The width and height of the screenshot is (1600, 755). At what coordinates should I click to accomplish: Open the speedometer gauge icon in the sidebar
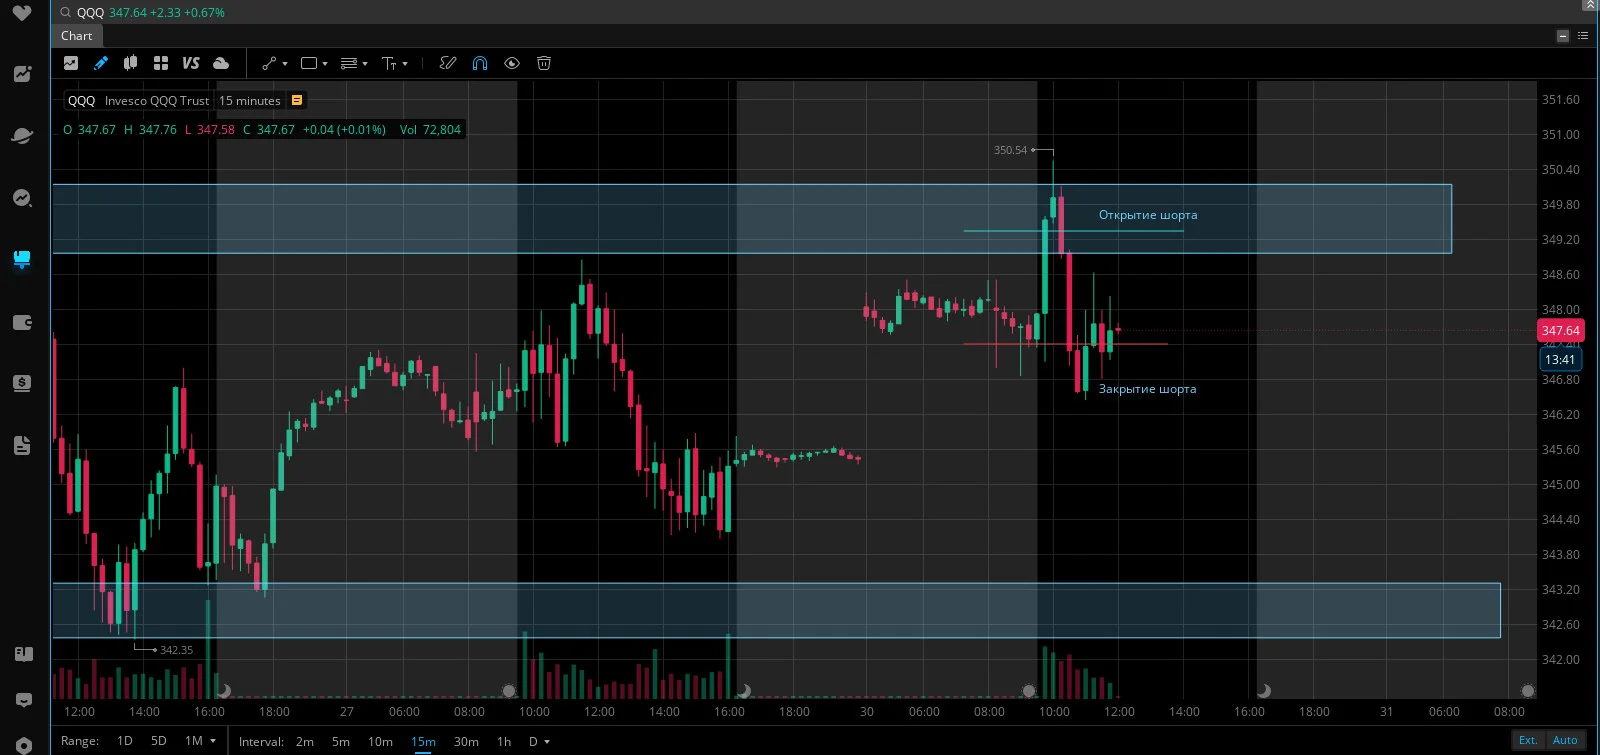click(x=22, y=198)
